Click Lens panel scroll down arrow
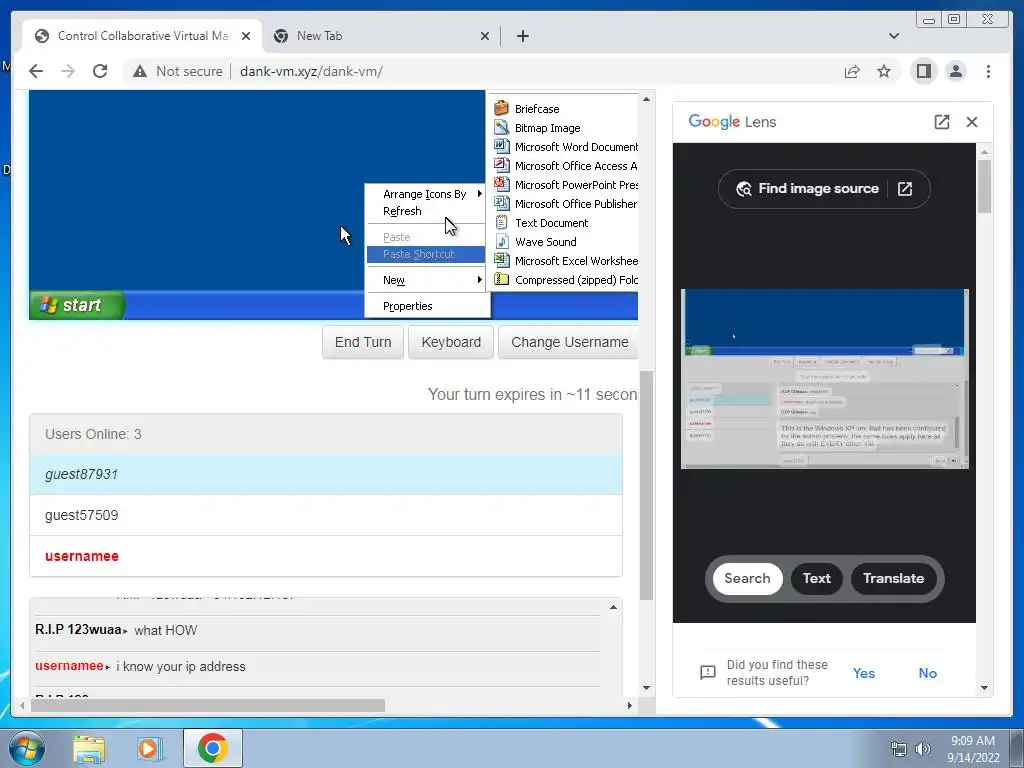 coord(985,688)
